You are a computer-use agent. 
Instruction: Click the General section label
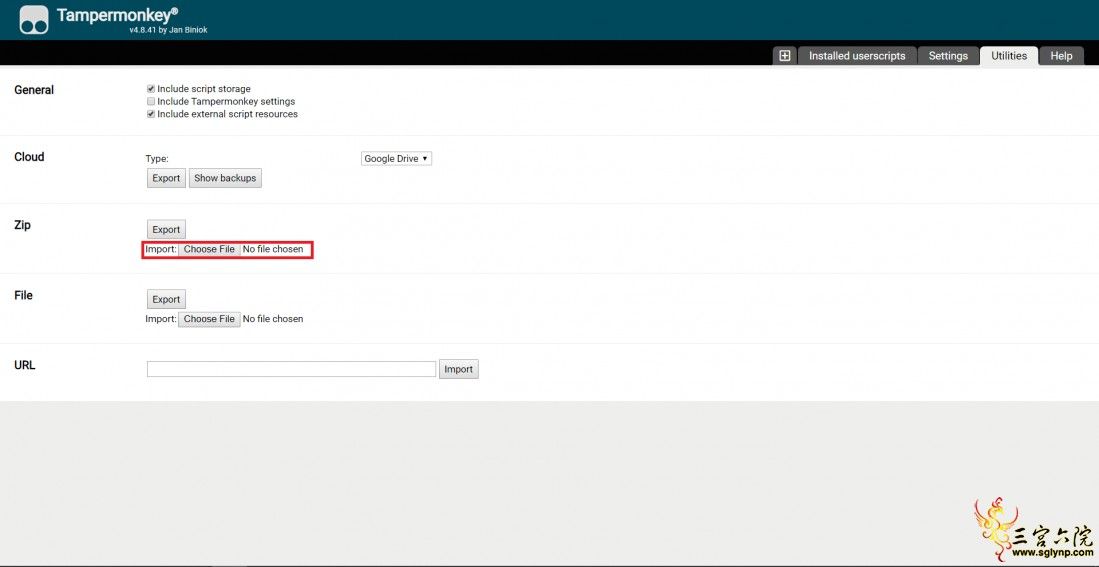pos(34,90)
